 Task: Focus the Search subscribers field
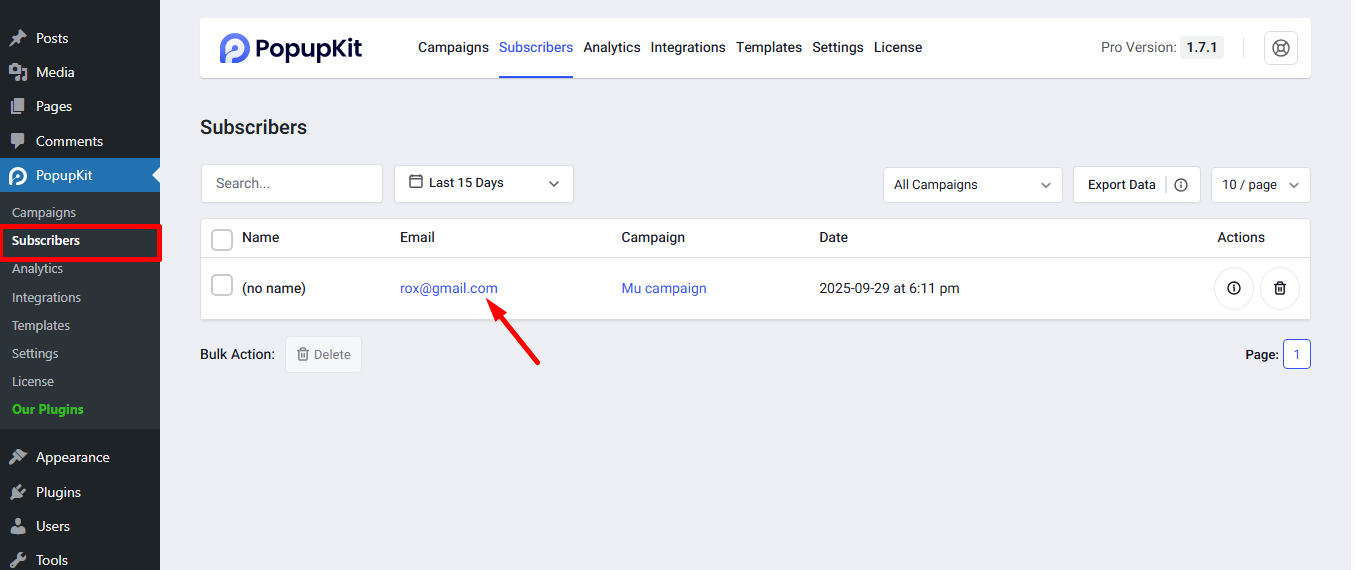[x=292, y=184]
